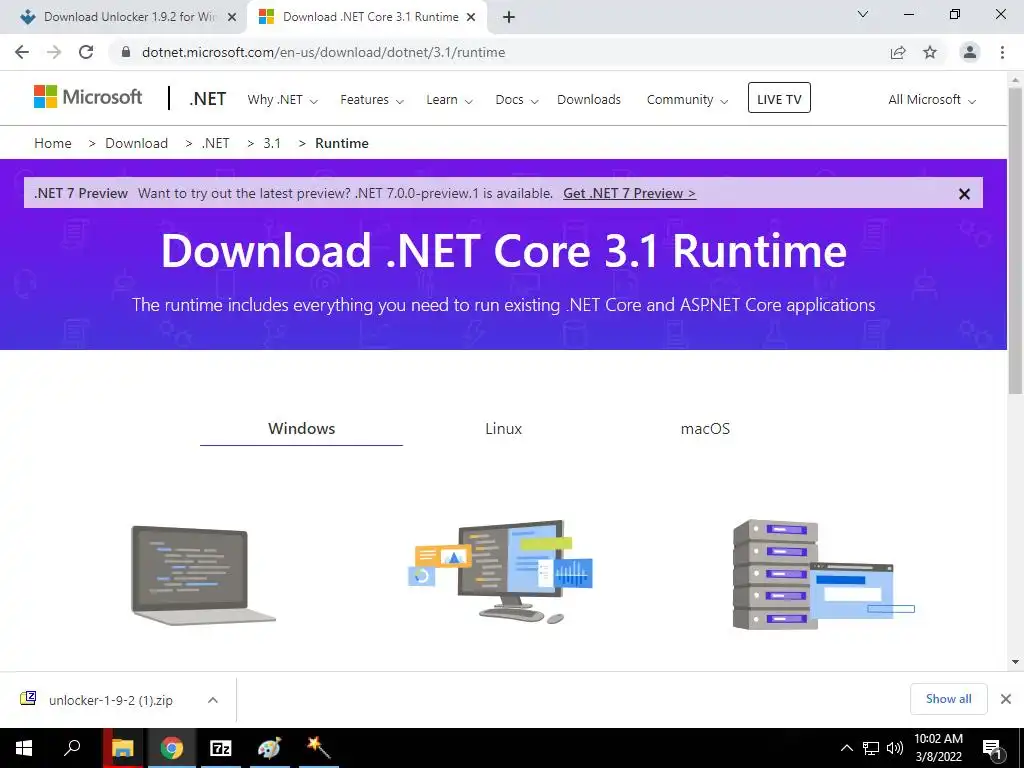The width and height of the screenshot is (1024, 768).
Task: Open File Explorer from the taskbar
Action: click(x=123, y=748)
